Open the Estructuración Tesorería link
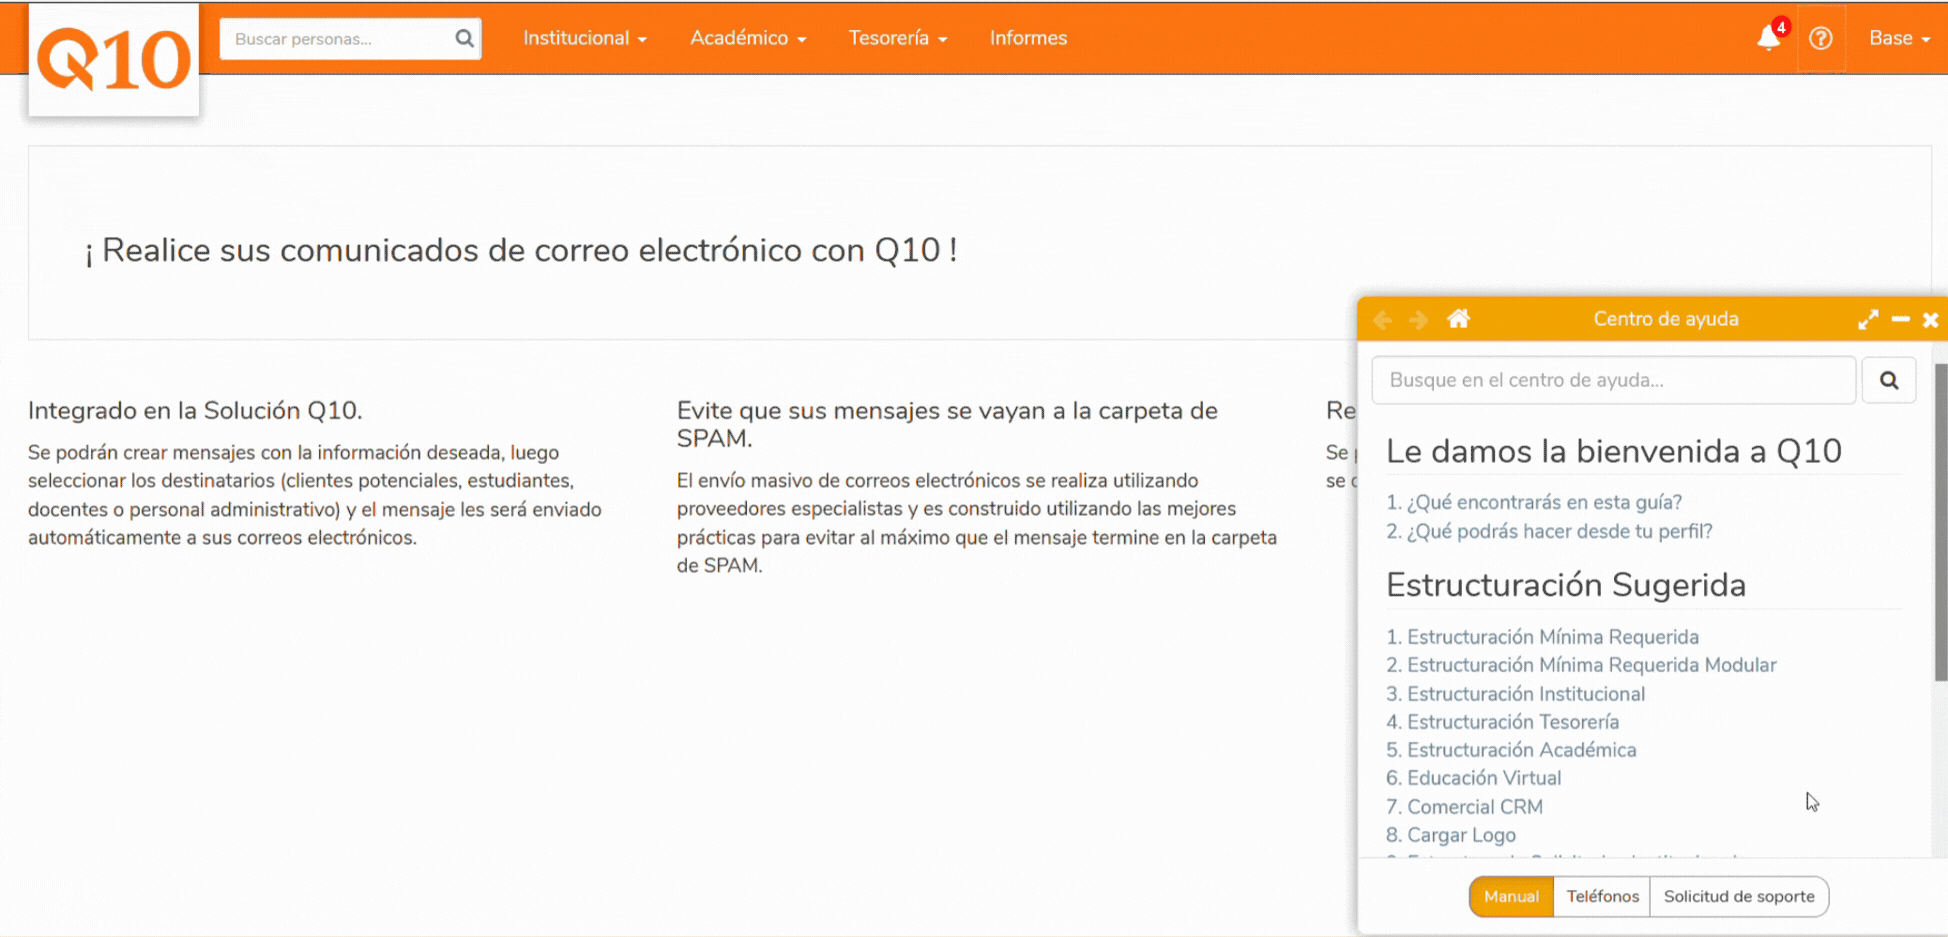Screen dimensions: 1948x937 (x=1513, y=722)
